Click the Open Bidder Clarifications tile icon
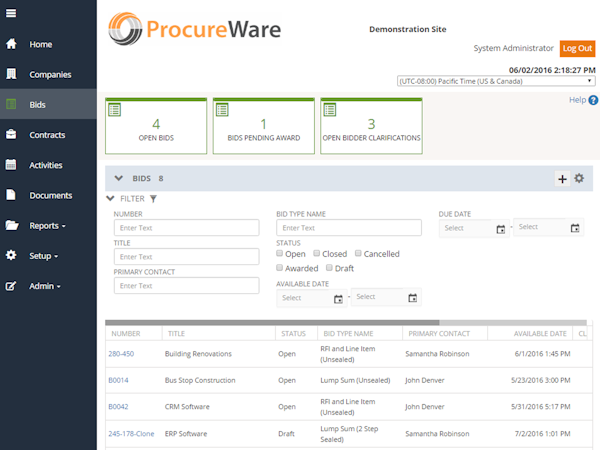Viewport: 600px width, 450px height. [x=329, y=110]
